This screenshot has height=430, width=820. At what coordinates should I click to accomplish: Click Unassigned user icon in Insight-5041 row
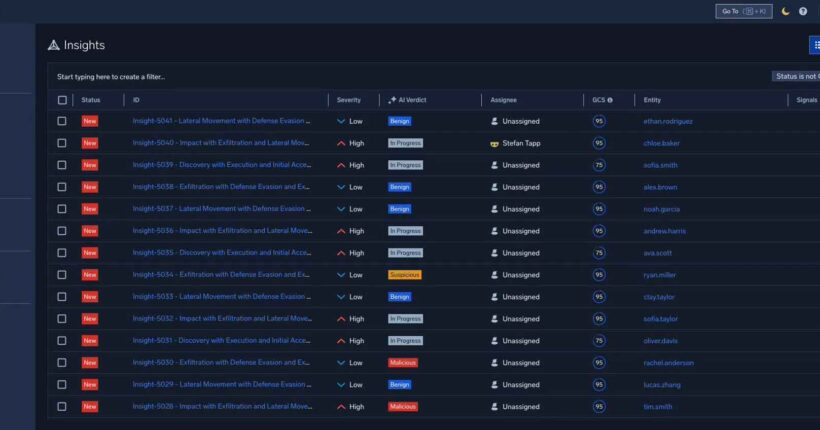pos(494,121)
